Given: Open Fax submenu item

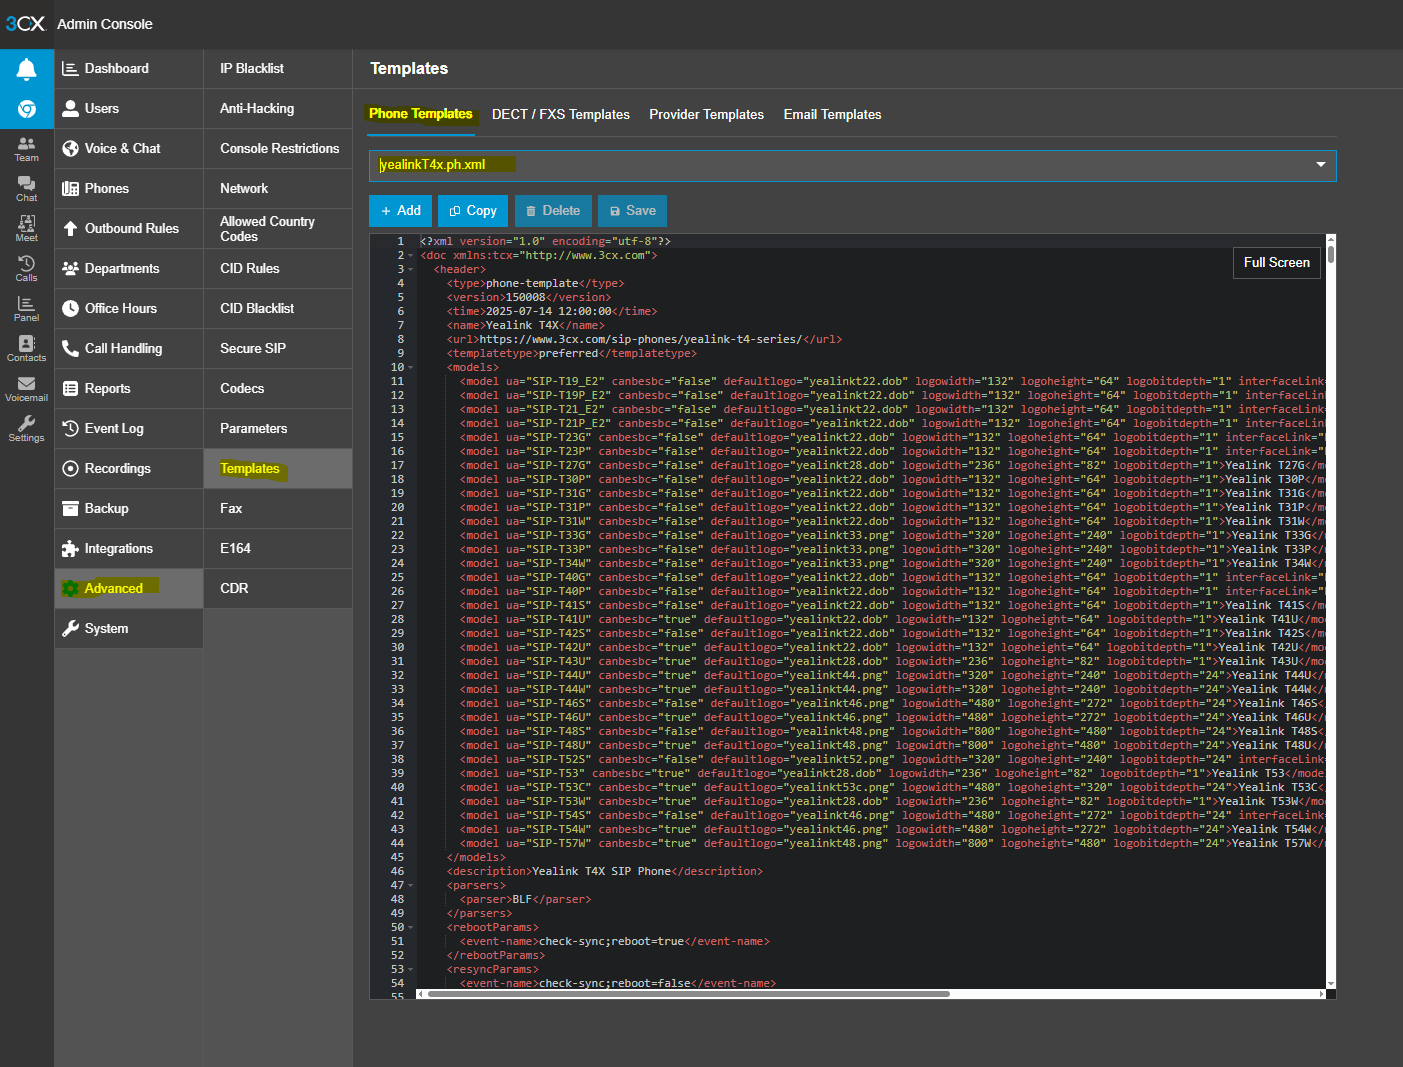Looking at the screenshot, I should point(278,508).
